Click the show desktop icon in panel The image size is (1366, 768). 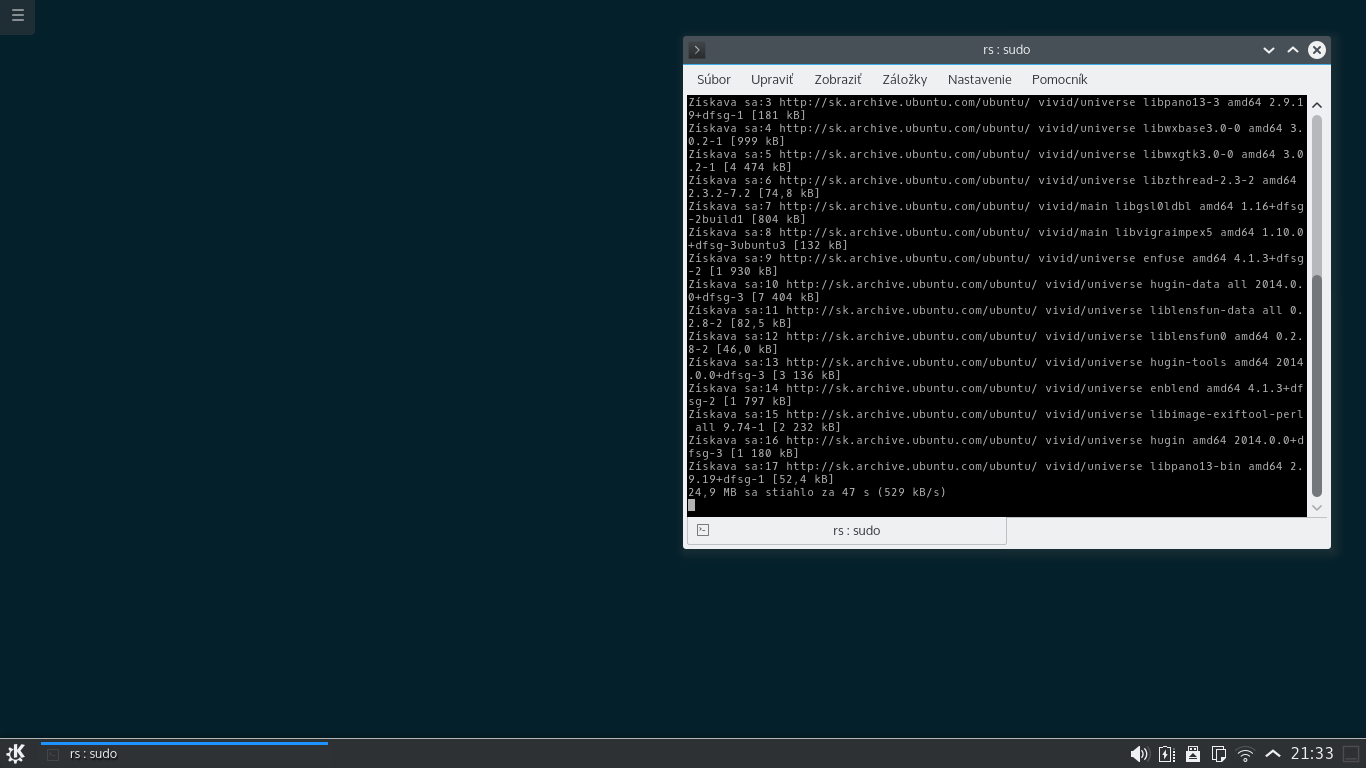(1350, 754)
